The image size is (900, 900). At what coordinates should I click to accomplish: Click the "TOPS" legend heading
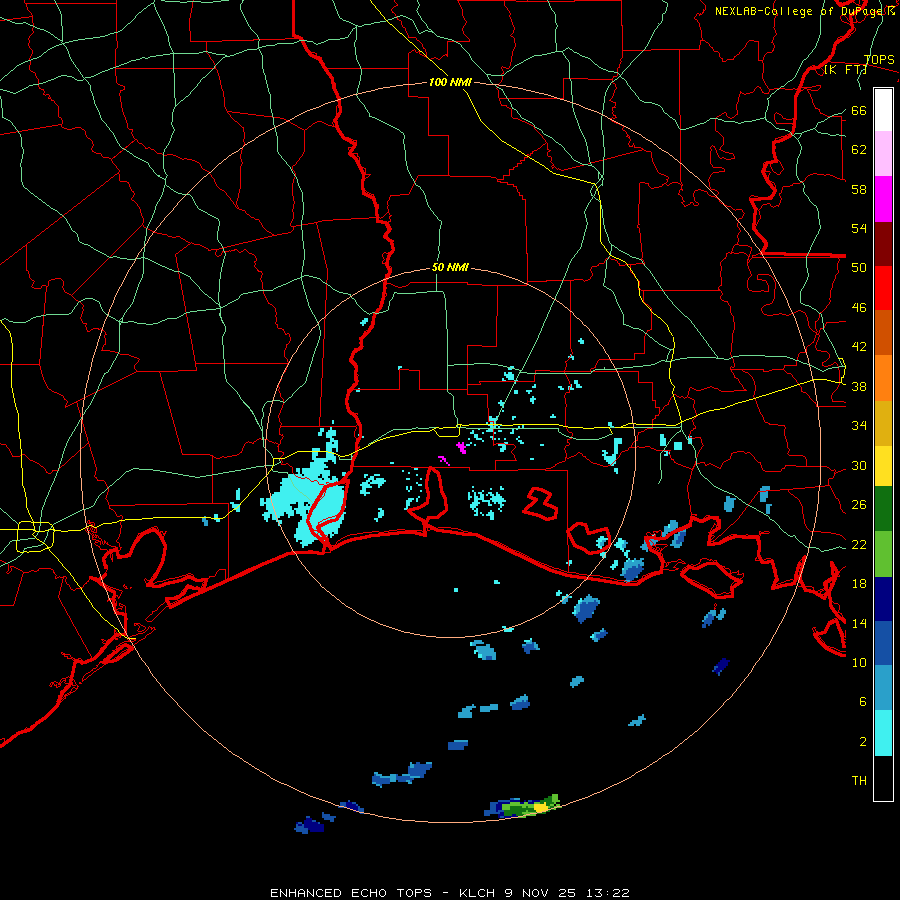(x=879, y=59)
